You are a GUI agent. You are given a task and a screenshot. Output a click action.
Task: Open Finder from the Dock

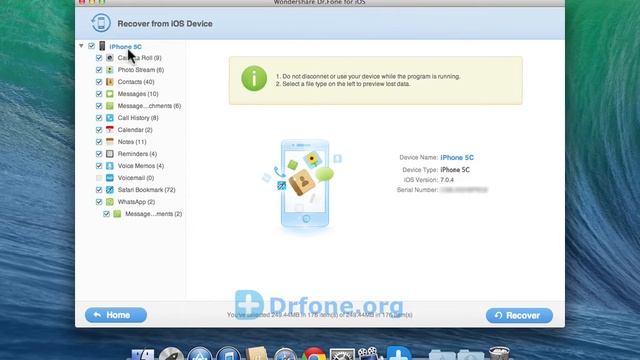[x=142, y=354]
